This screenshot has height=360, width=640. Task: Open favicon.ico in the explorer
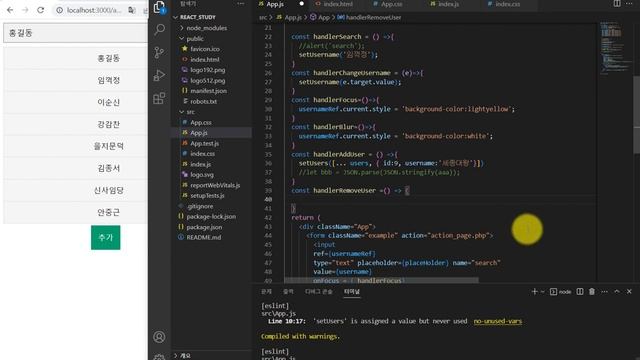click(204, 49)
